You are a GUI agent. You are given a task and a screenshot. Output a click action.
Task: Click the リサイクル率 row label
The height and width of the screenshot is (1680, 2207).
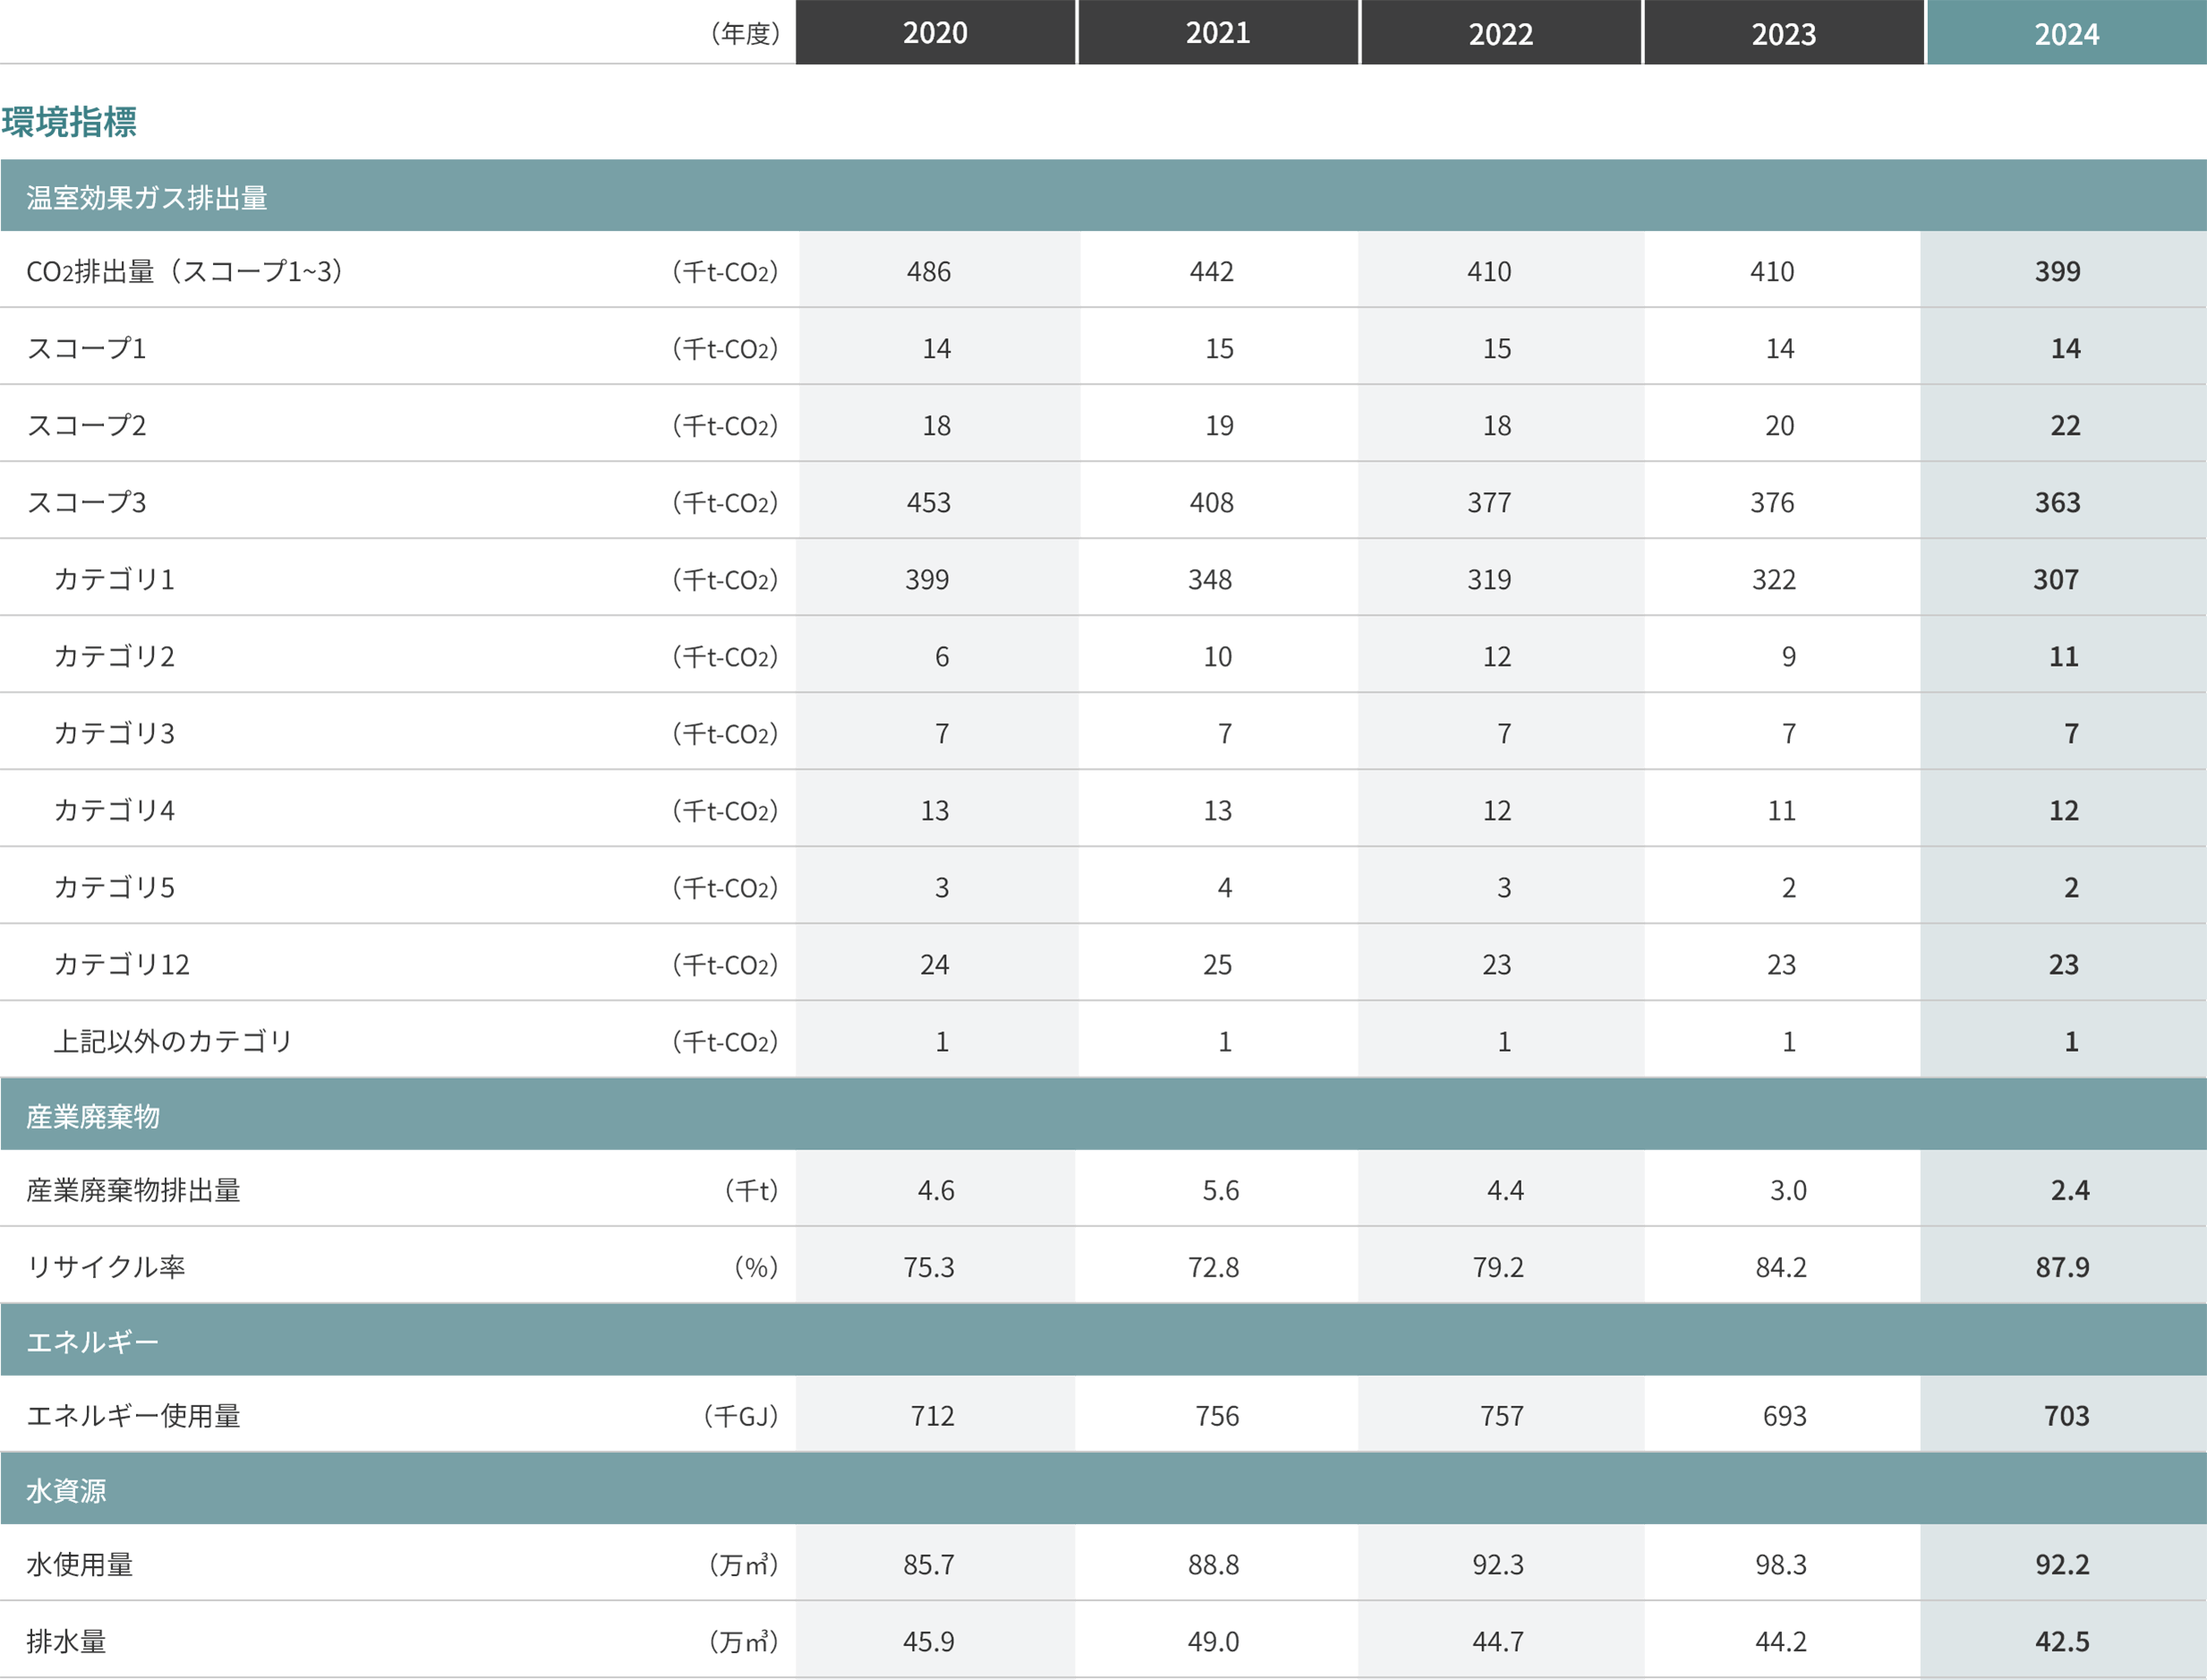click(106, 1267)
